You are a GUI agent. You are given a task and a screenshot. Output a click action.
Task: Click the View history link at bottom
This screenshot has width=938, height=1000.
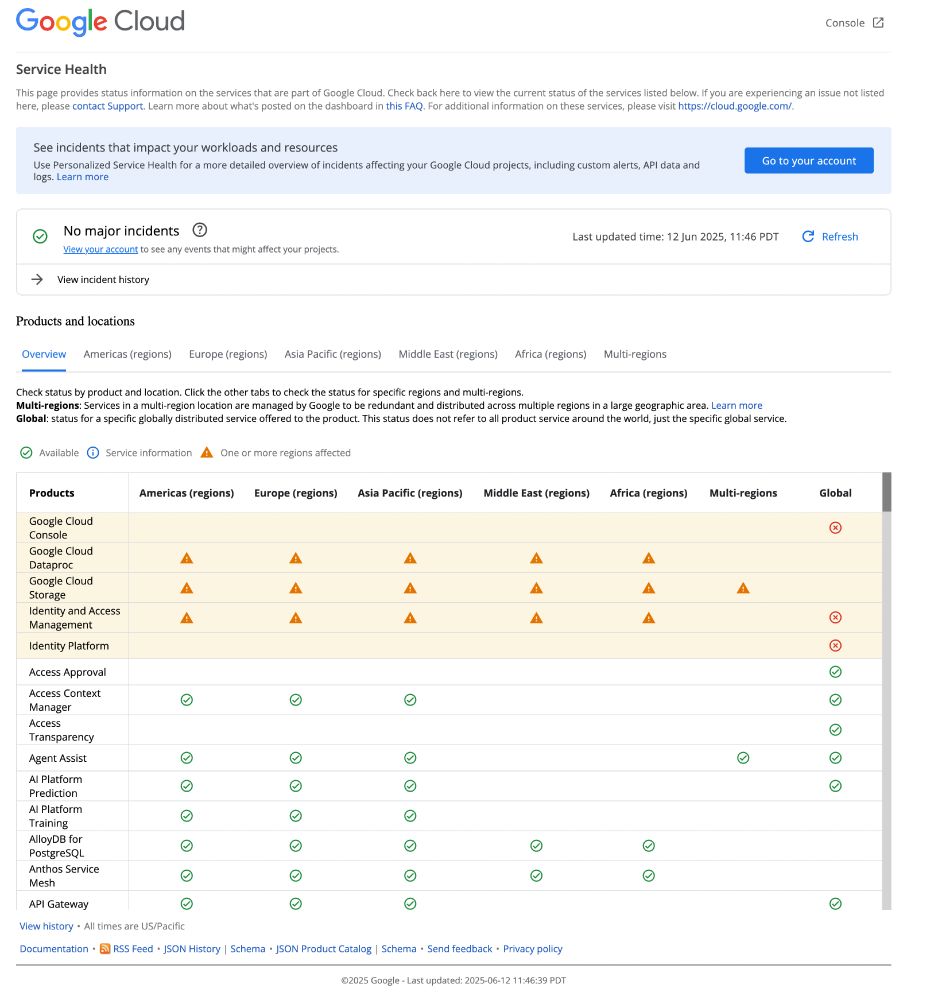[x=47, y=926]
